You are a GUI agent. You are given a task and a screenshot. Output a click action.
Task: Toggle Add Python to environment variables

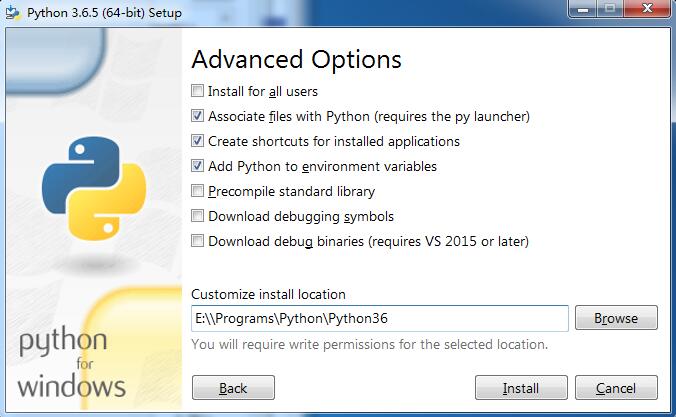coord(197,166)
